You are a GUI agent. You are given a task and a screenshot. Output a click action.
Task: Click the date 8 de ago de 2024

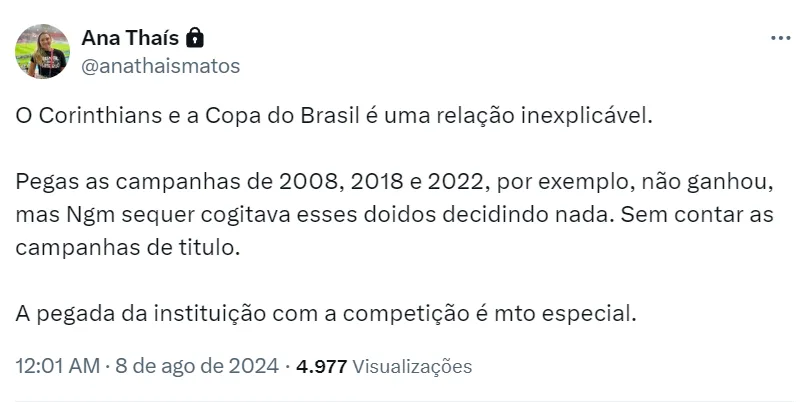(198, 366)
